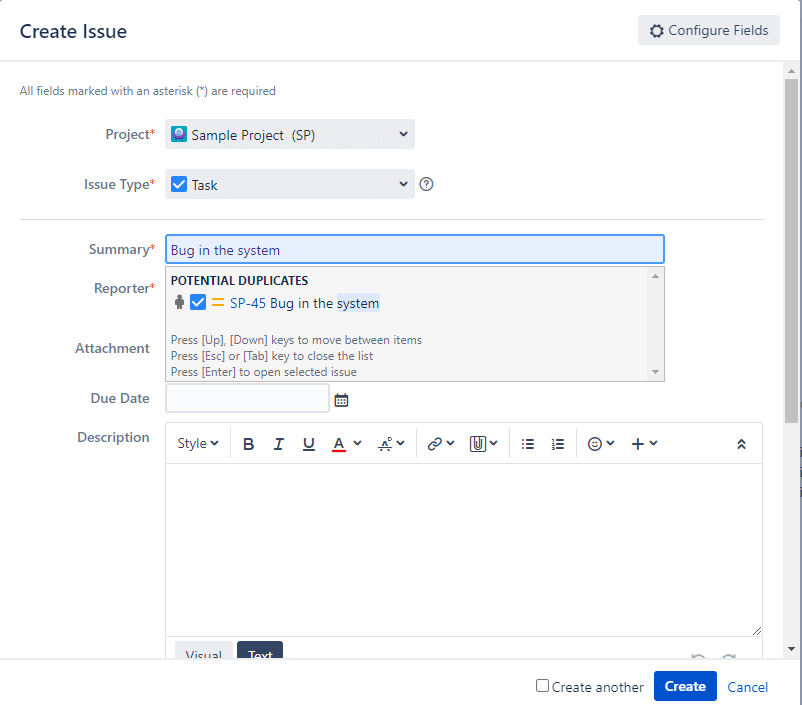This screenshot has width=802, height=705.
Task: Click the Task icon in Issue Type field
Action: pos(179,184)
